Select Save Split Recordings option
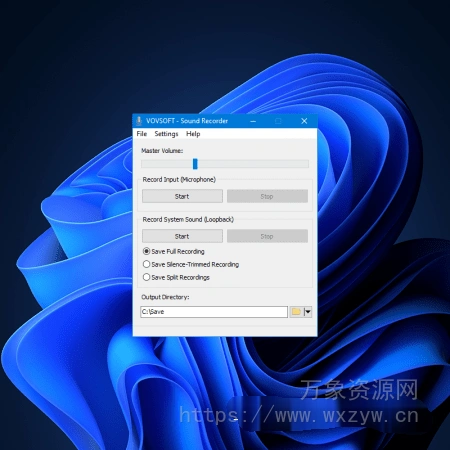This screenshot has height=450, width=450. [176, 277]
